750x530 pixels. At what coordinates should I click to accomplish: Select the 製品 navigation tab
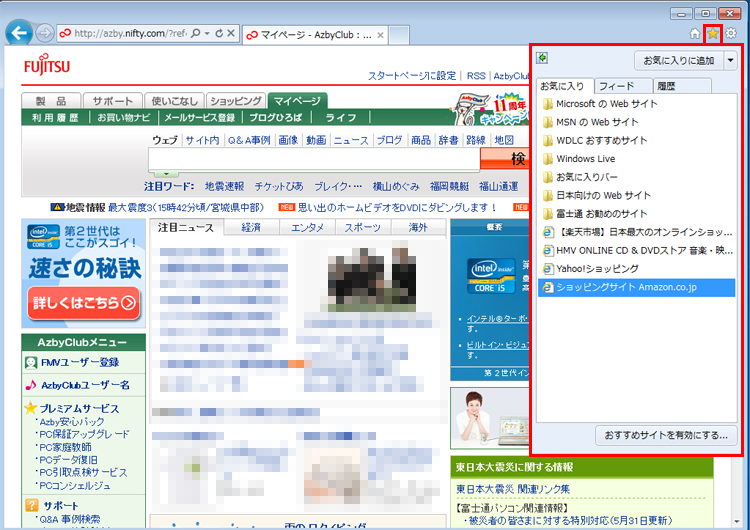[51, 101]
